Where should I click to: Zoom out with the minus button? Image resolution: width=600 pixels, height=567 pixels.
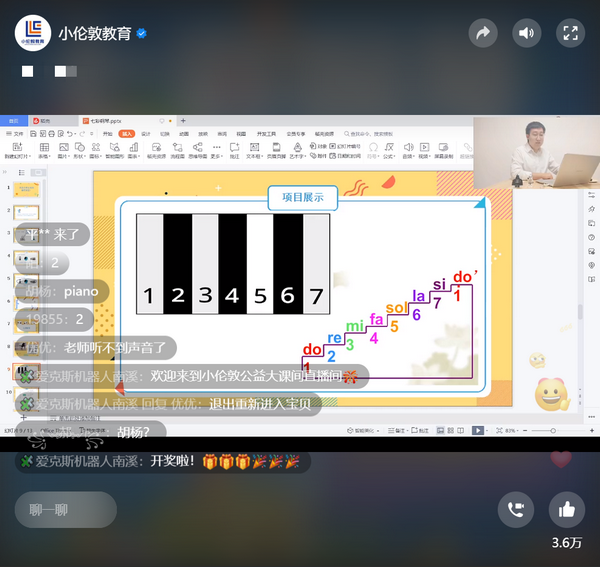point(525,431)
